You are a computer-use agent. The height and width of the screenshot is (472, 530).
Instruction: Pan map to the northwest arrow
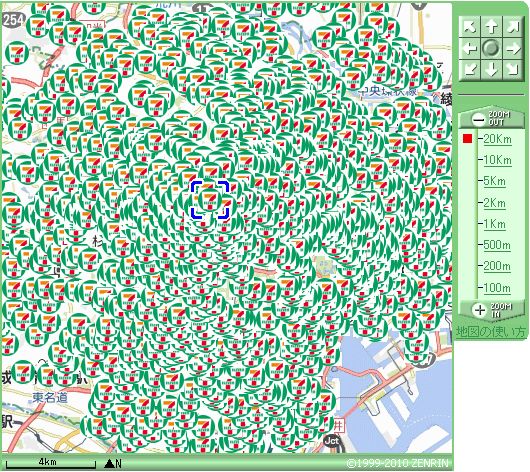click(469, 26)
